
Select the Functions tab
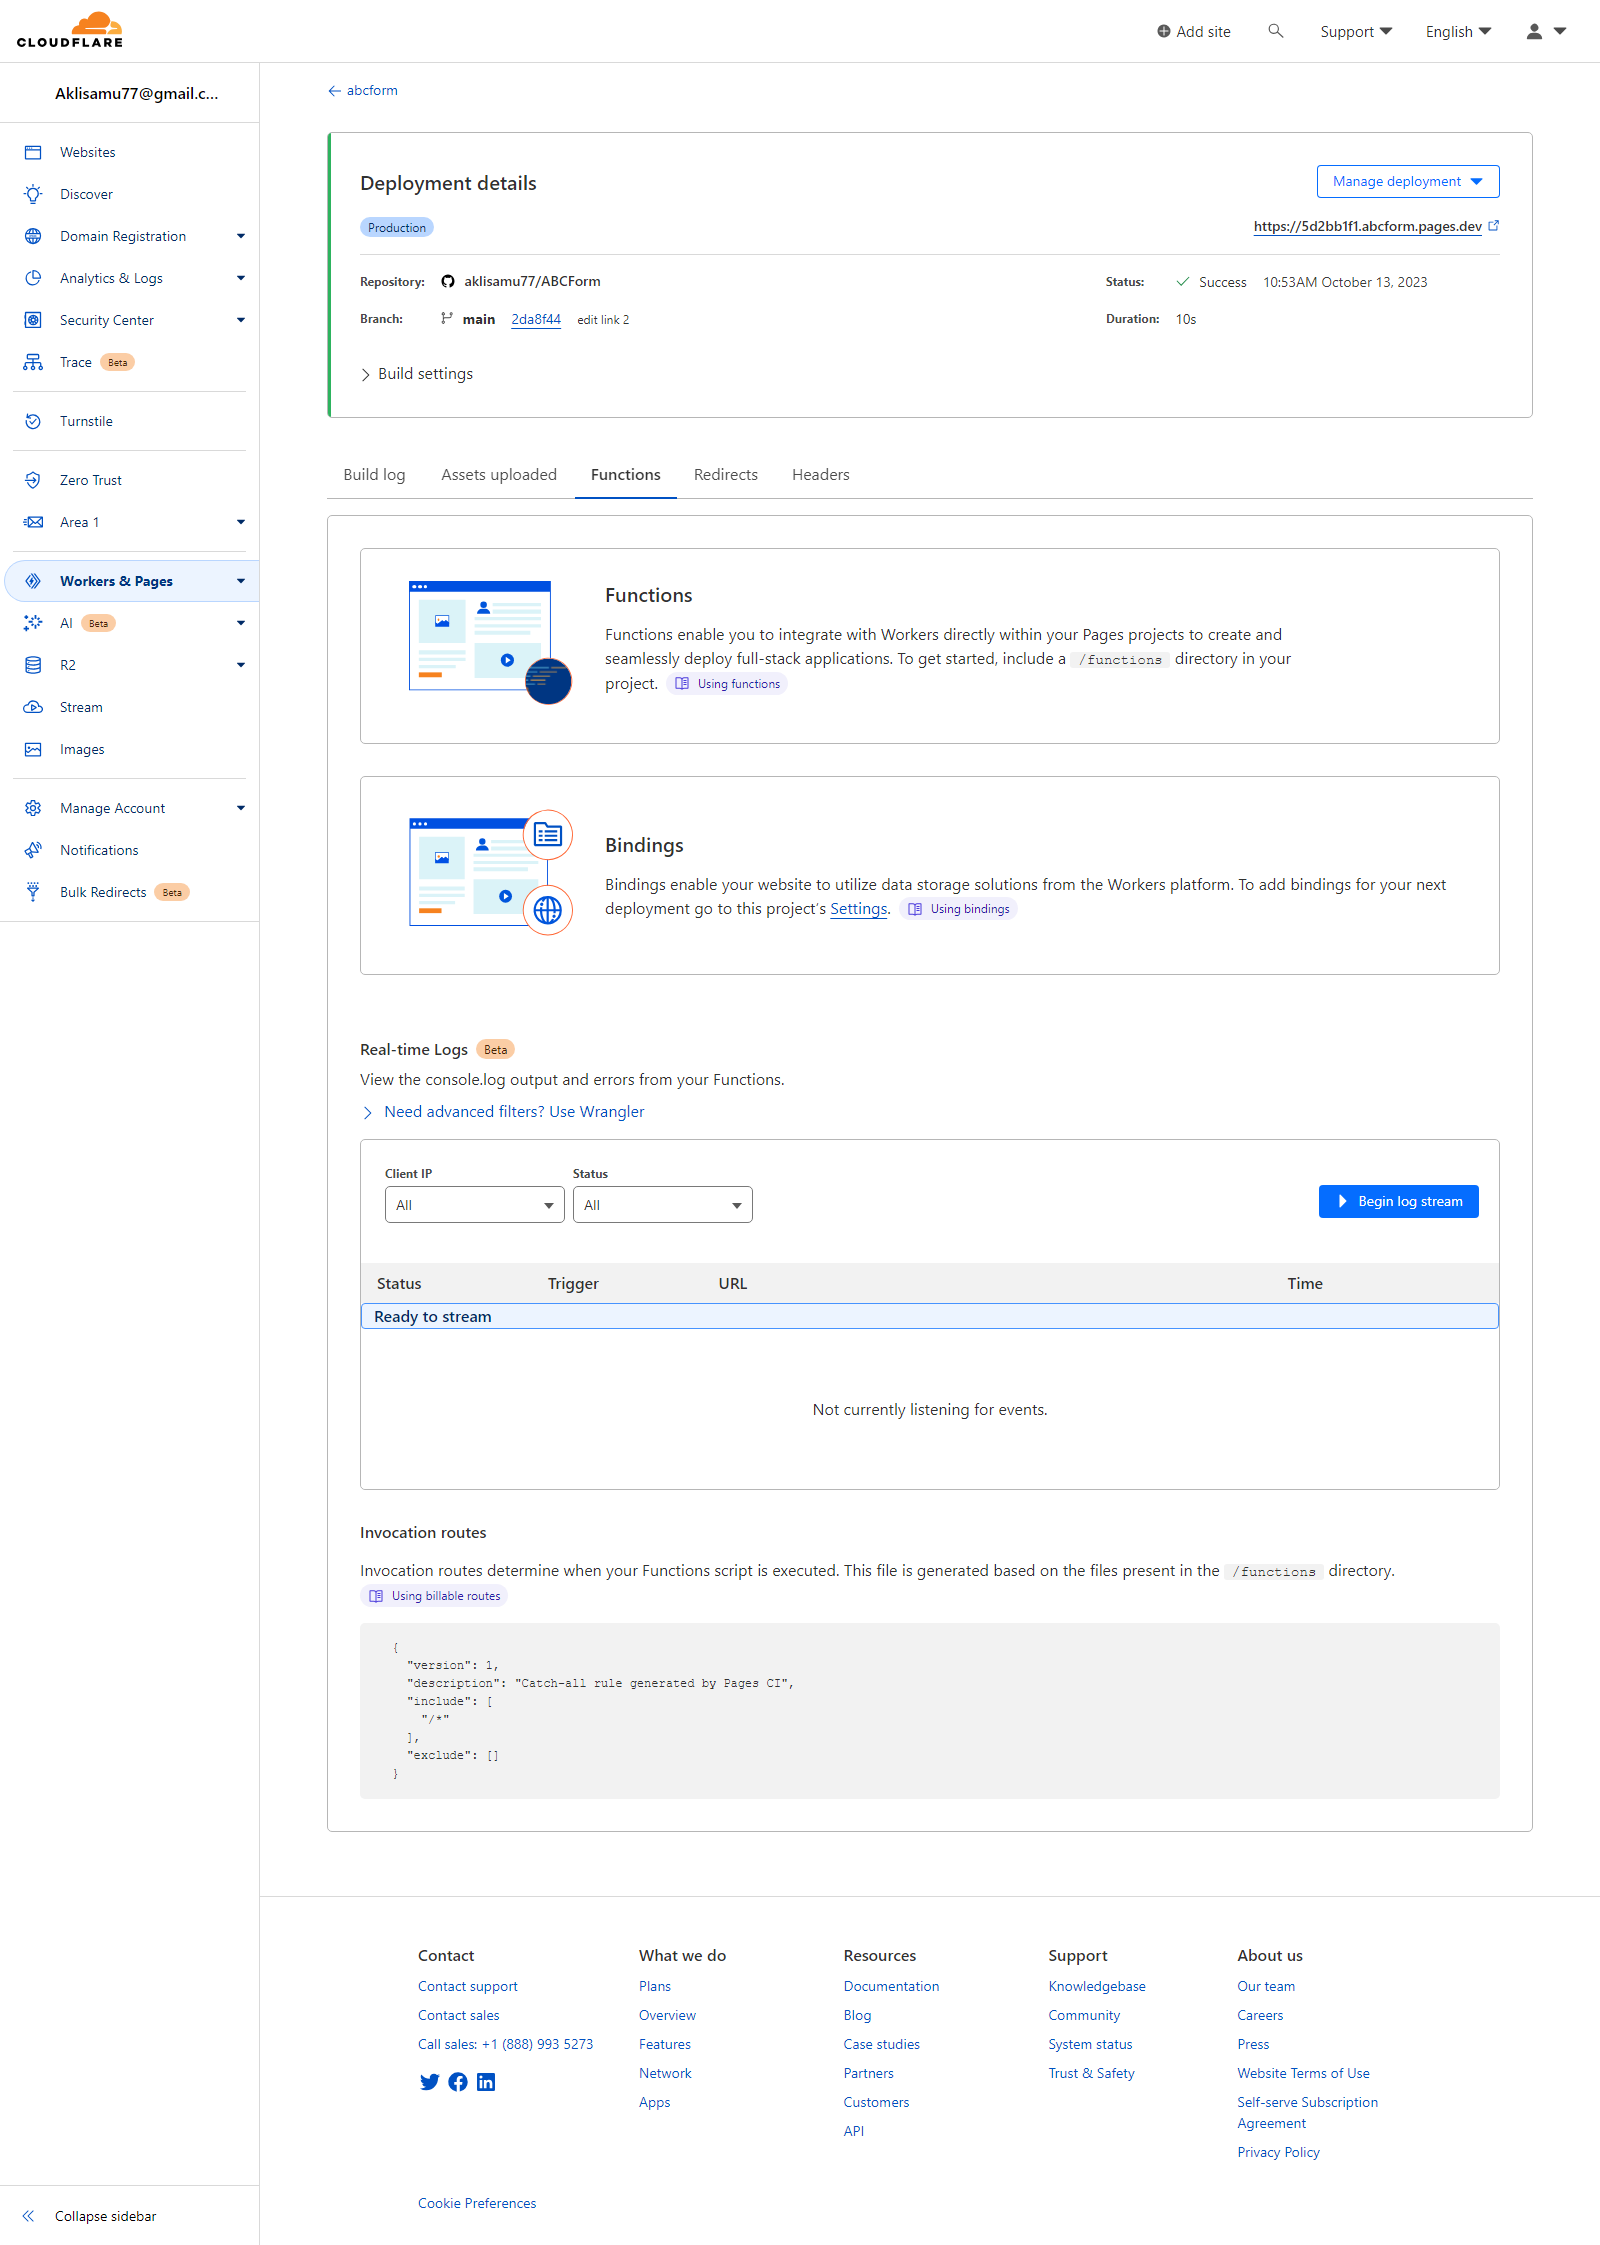tap(626, 475)
